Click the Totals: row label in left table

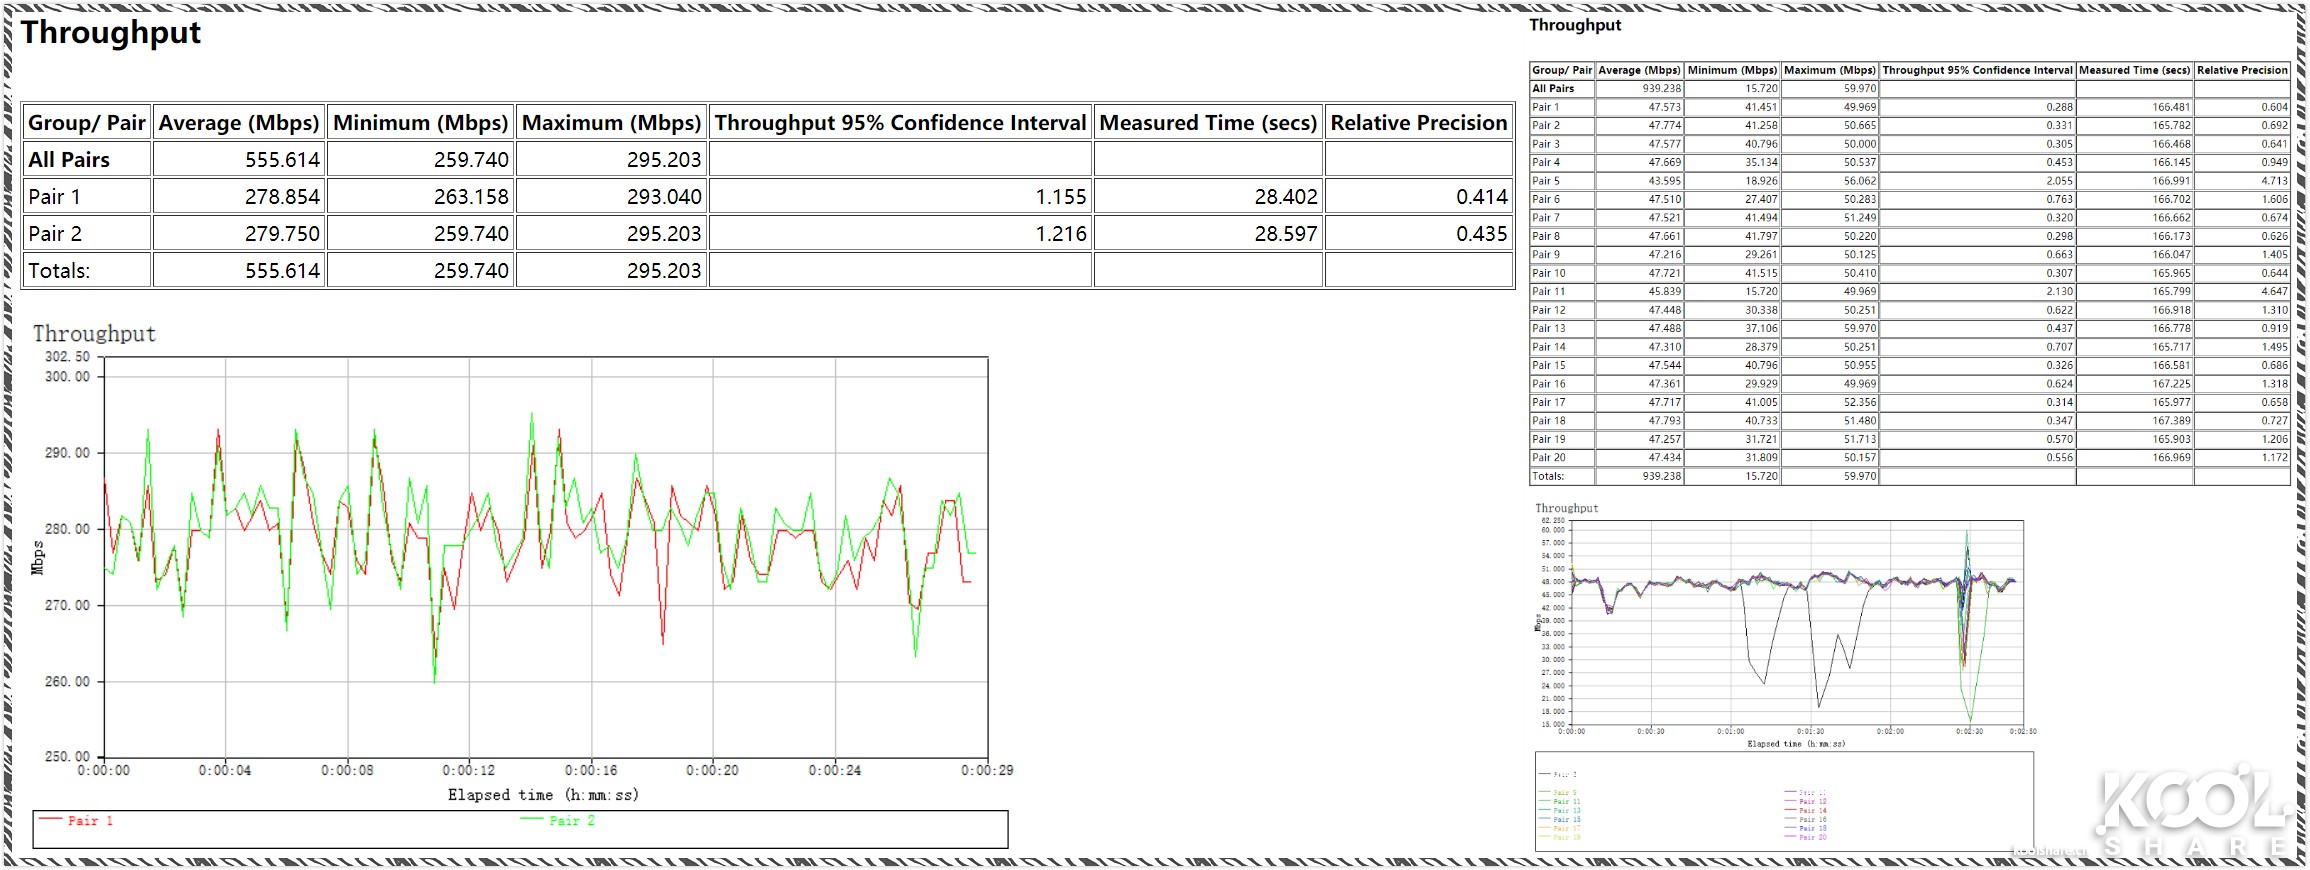(x=59, y=271)
